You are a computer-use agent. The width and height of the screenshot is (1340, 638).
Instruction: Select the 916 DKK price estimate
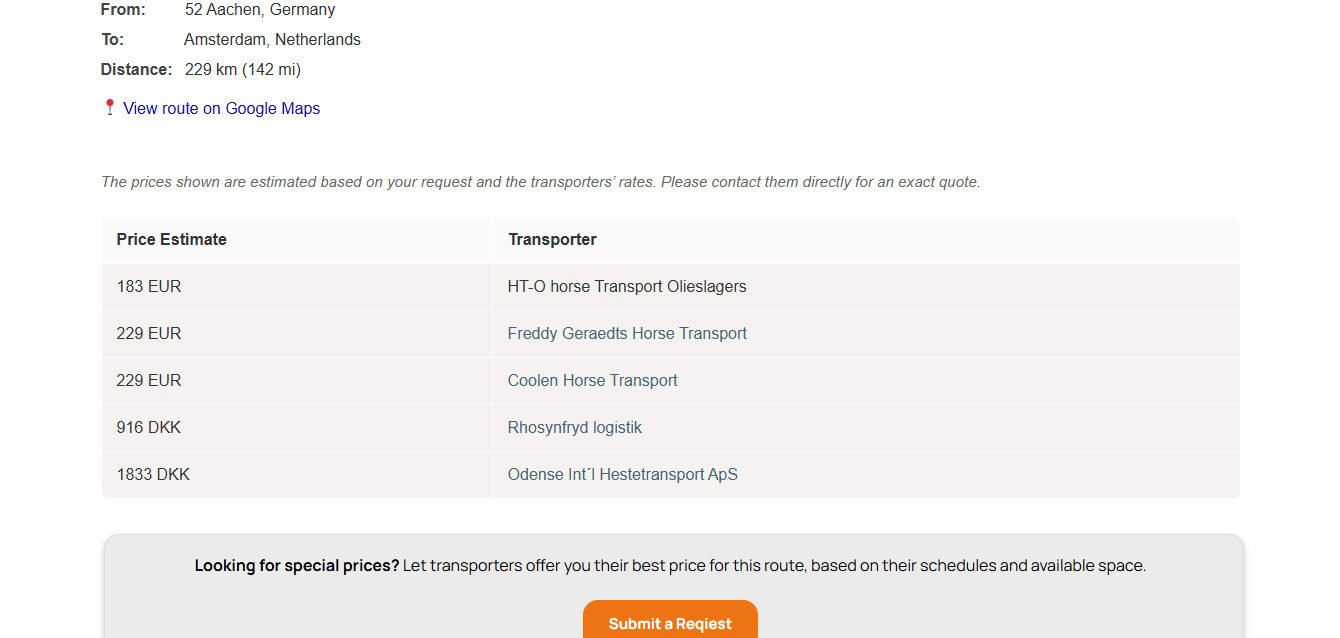[148, 427]
